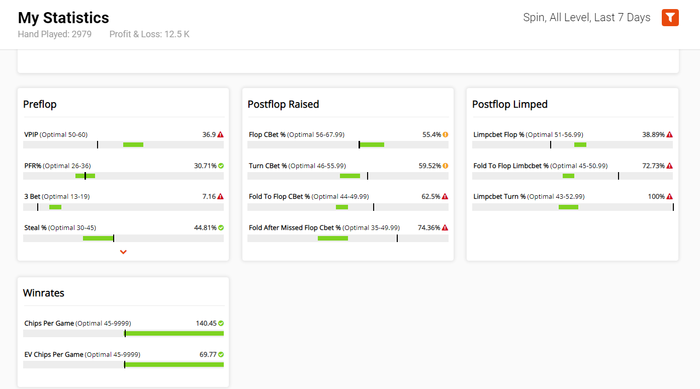This screenshot has height=389, width=700.
Task: Click the warning triangle beside 3 Bet
Action: pos(221,197)
